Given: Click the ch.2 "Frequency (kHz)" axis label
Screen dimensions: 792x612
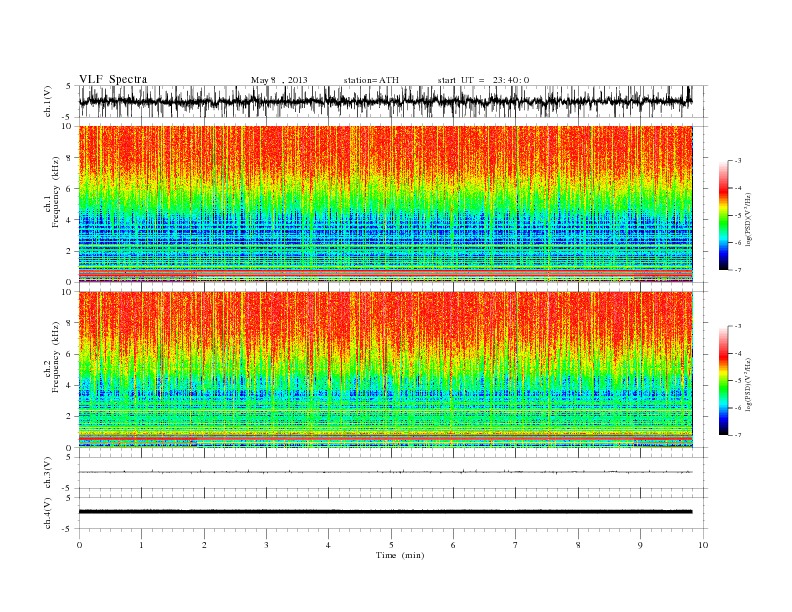Looking at the screenshot, I should [x=56, y=356].
